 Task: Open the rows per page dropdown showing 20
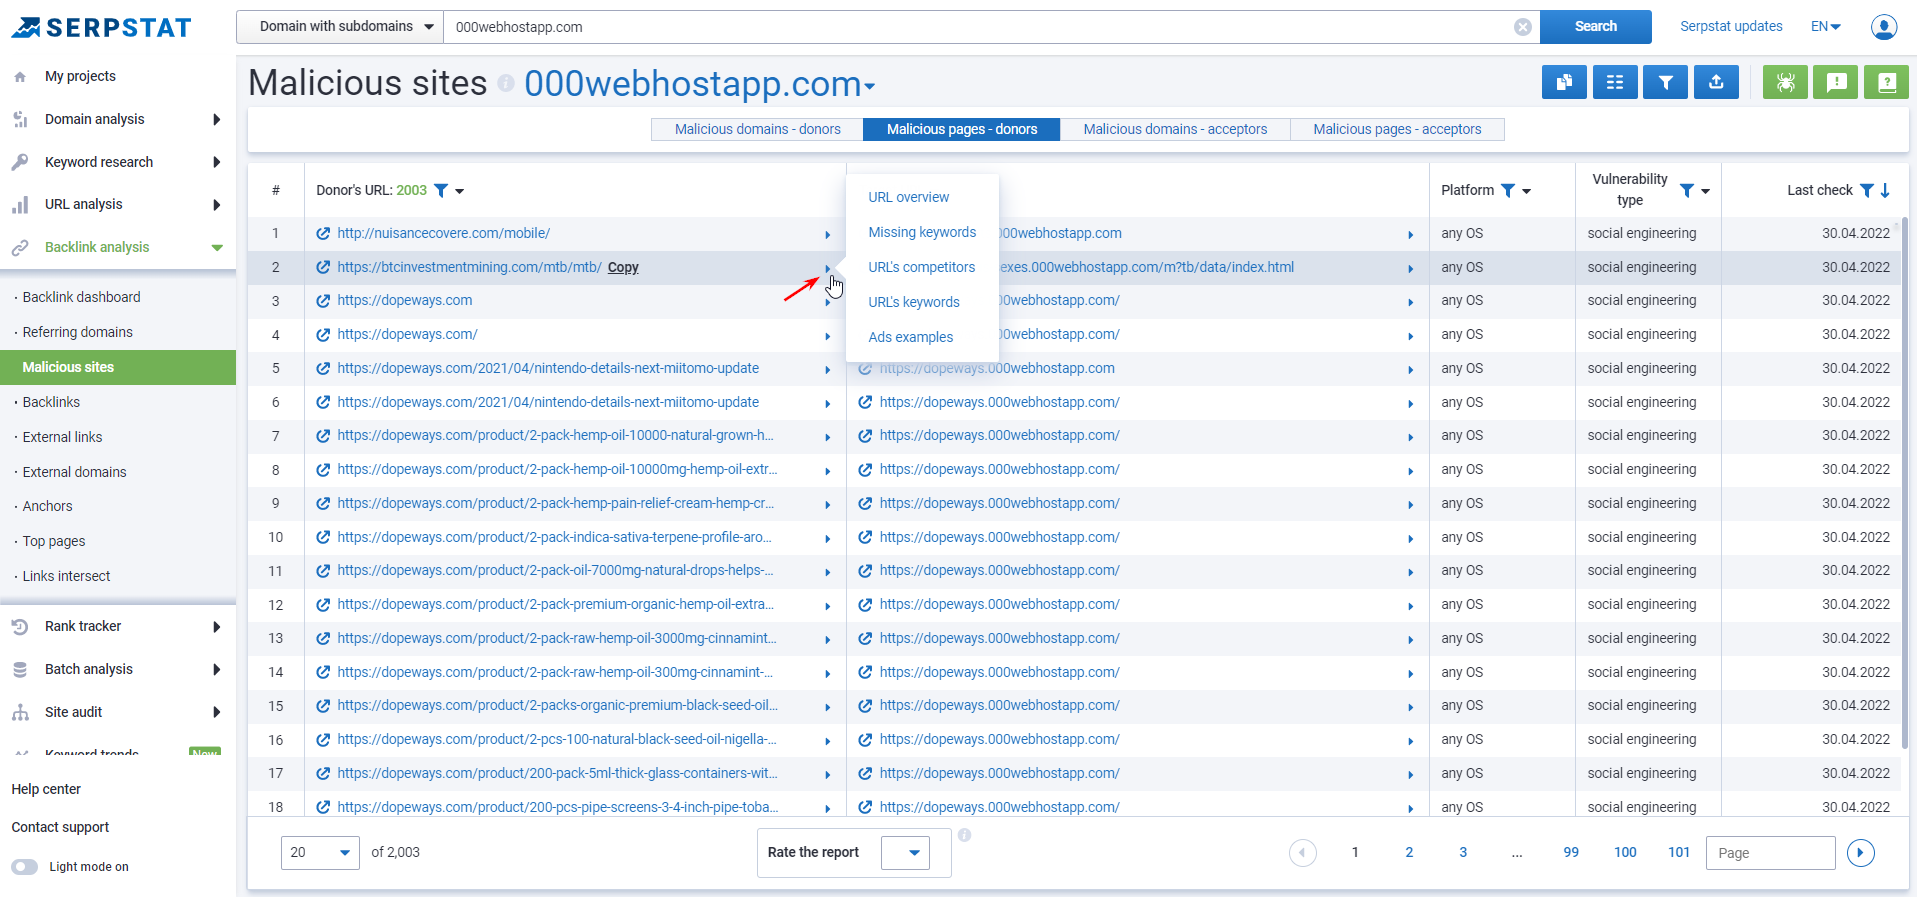pos(320,852)
